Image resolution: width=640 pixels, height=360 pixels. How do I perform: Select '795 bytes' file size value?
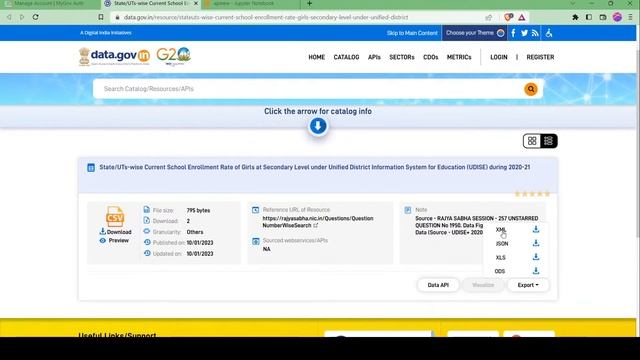198,210
